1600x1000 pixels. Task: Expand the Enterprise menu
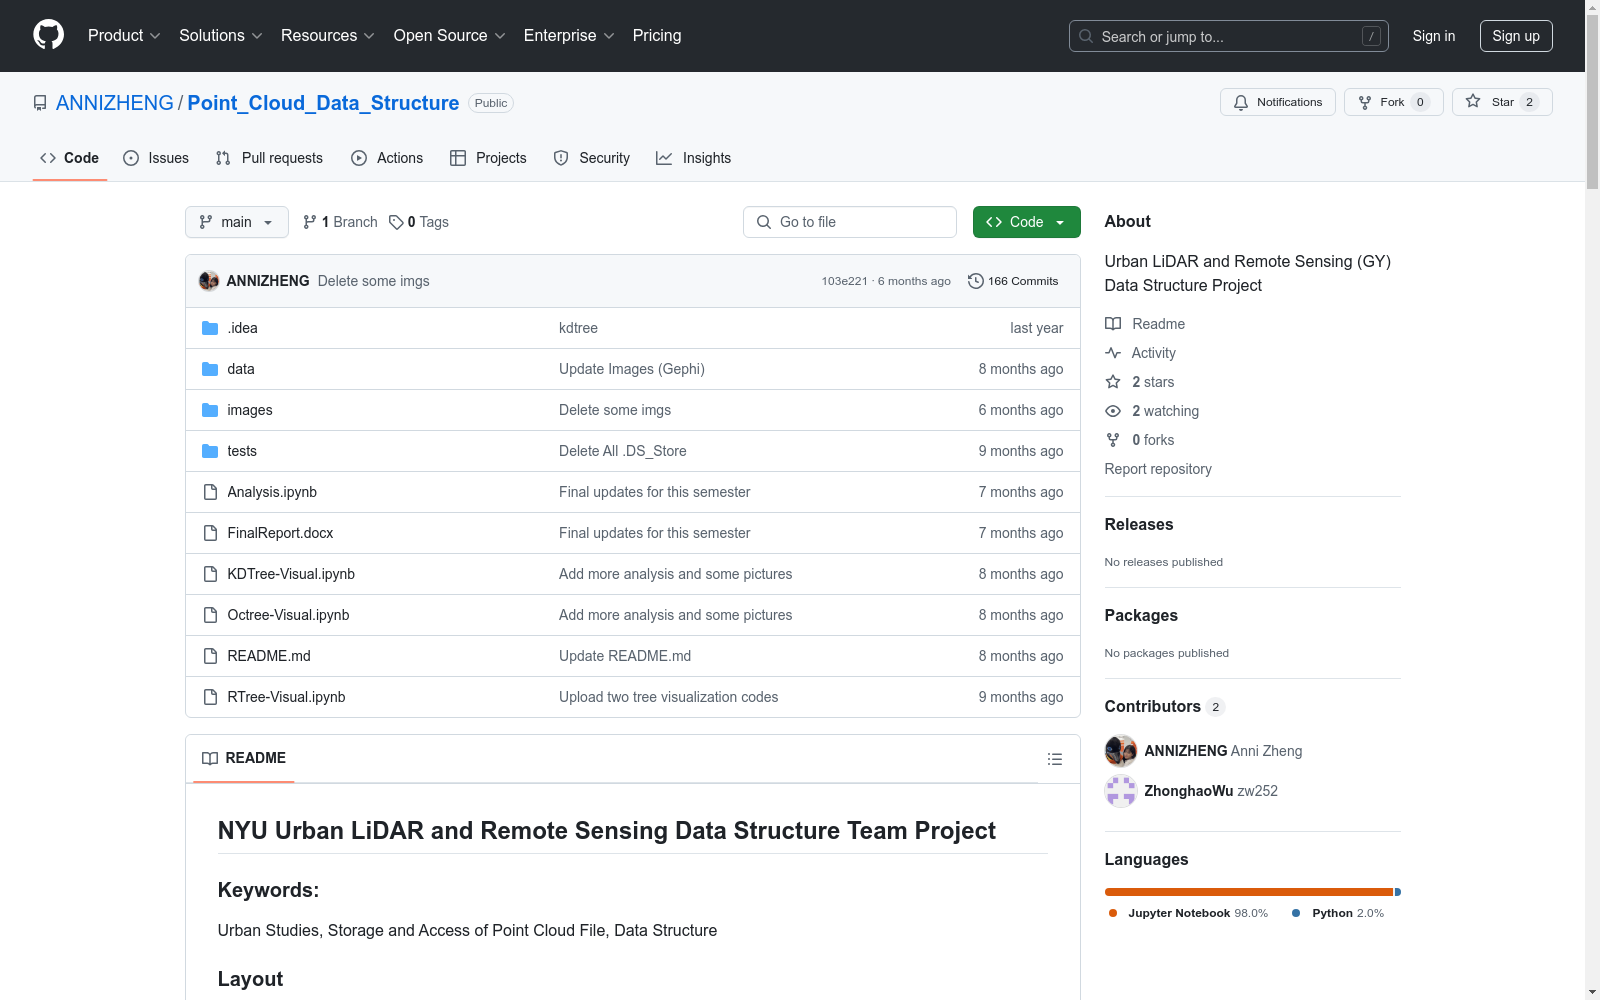569,36
